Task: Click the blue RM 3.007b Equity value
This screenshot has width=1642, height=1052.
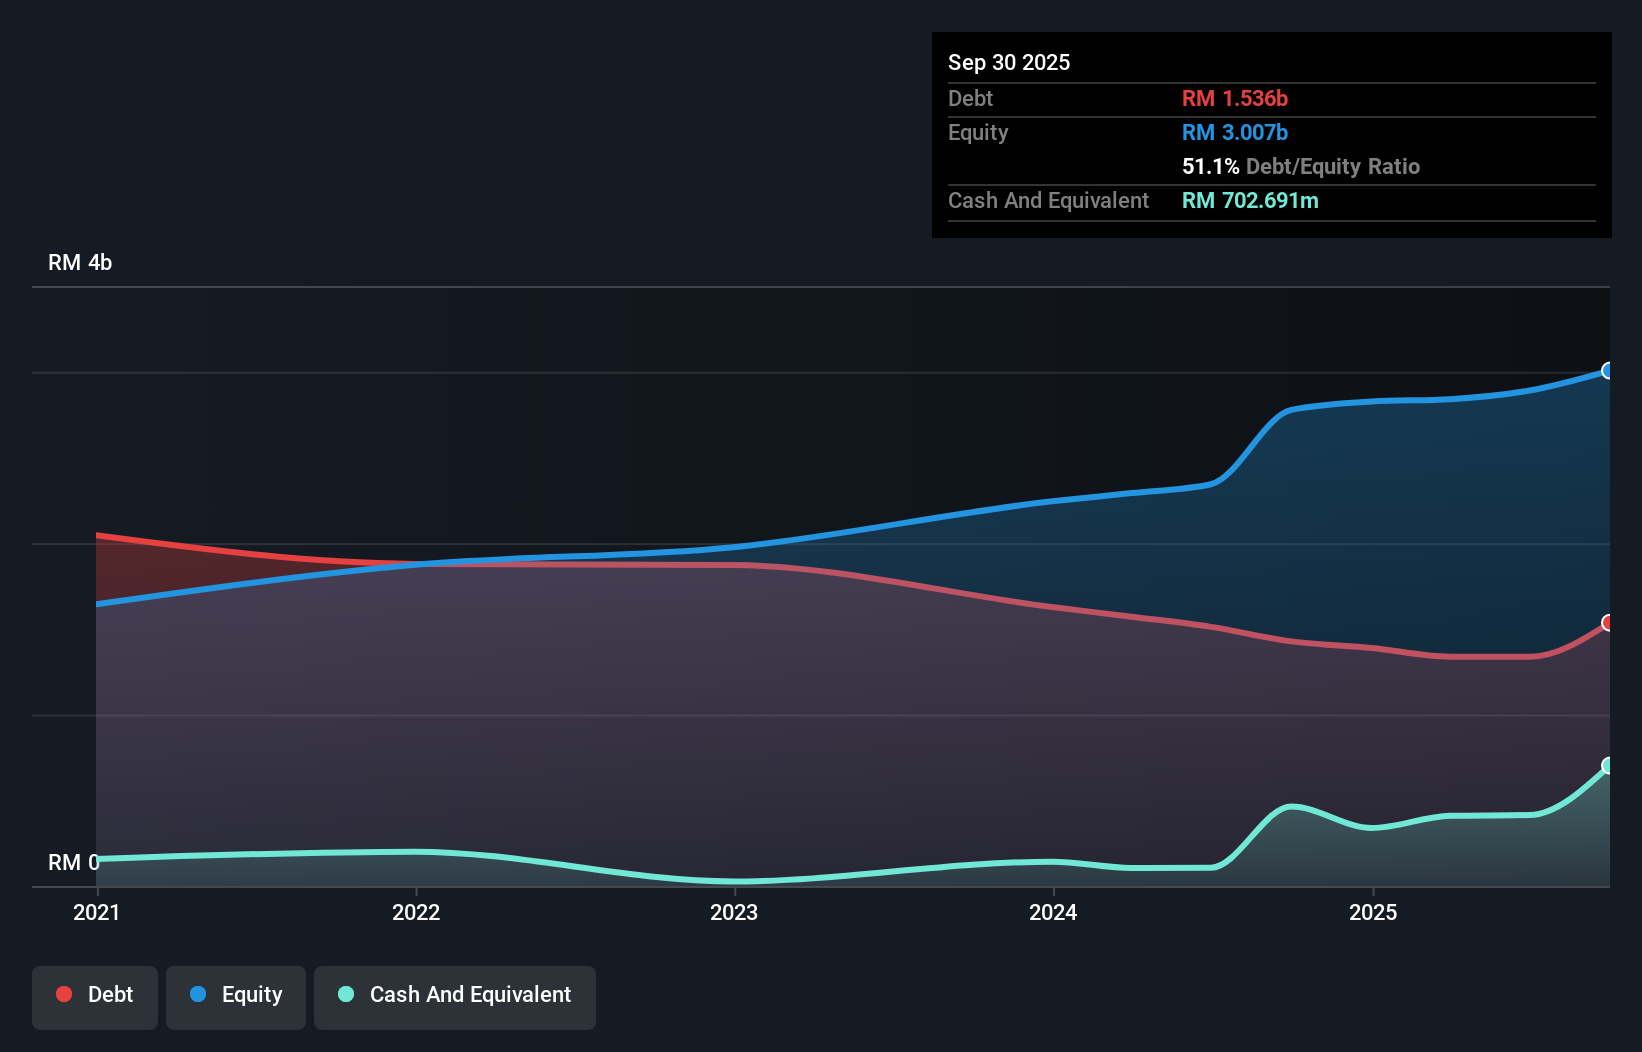Action: [1234, 132]
